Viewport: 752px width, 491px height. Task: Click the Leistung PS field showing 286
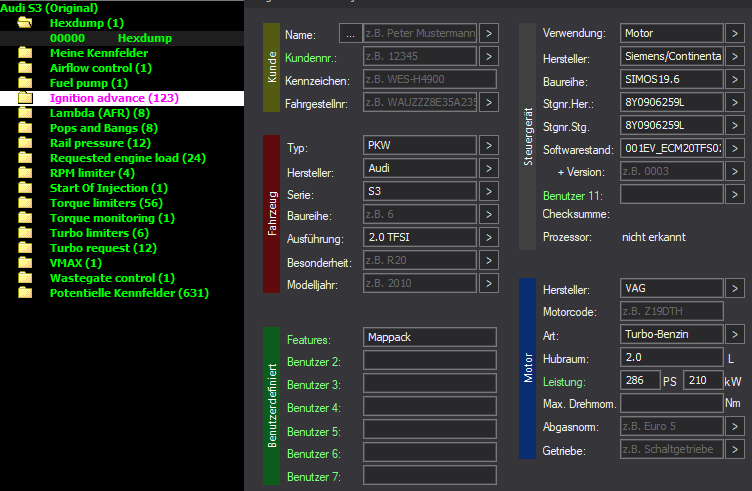point(640,380)
